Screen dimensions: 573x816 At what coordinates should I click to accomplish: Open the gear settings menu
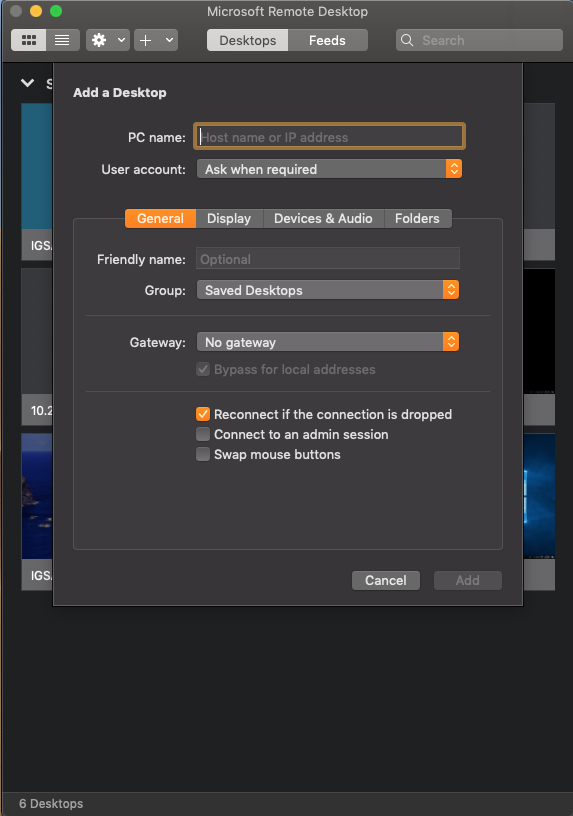pyautogui.click(x=99, y=40)
